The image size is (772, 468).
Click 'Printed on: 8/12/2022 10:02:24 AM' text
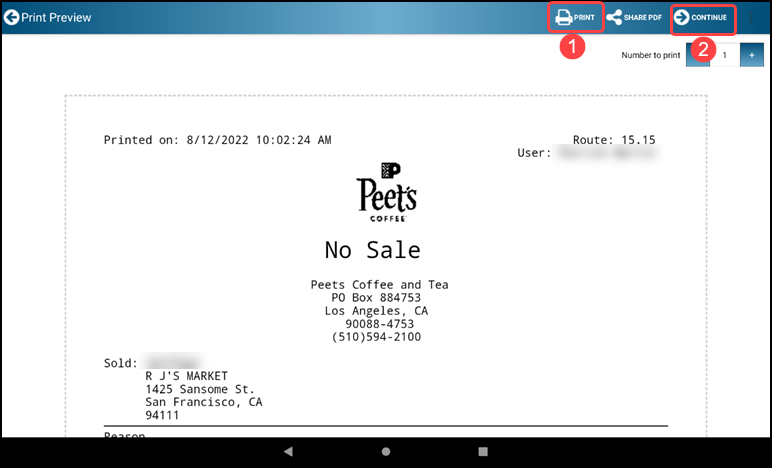point(217,140)
